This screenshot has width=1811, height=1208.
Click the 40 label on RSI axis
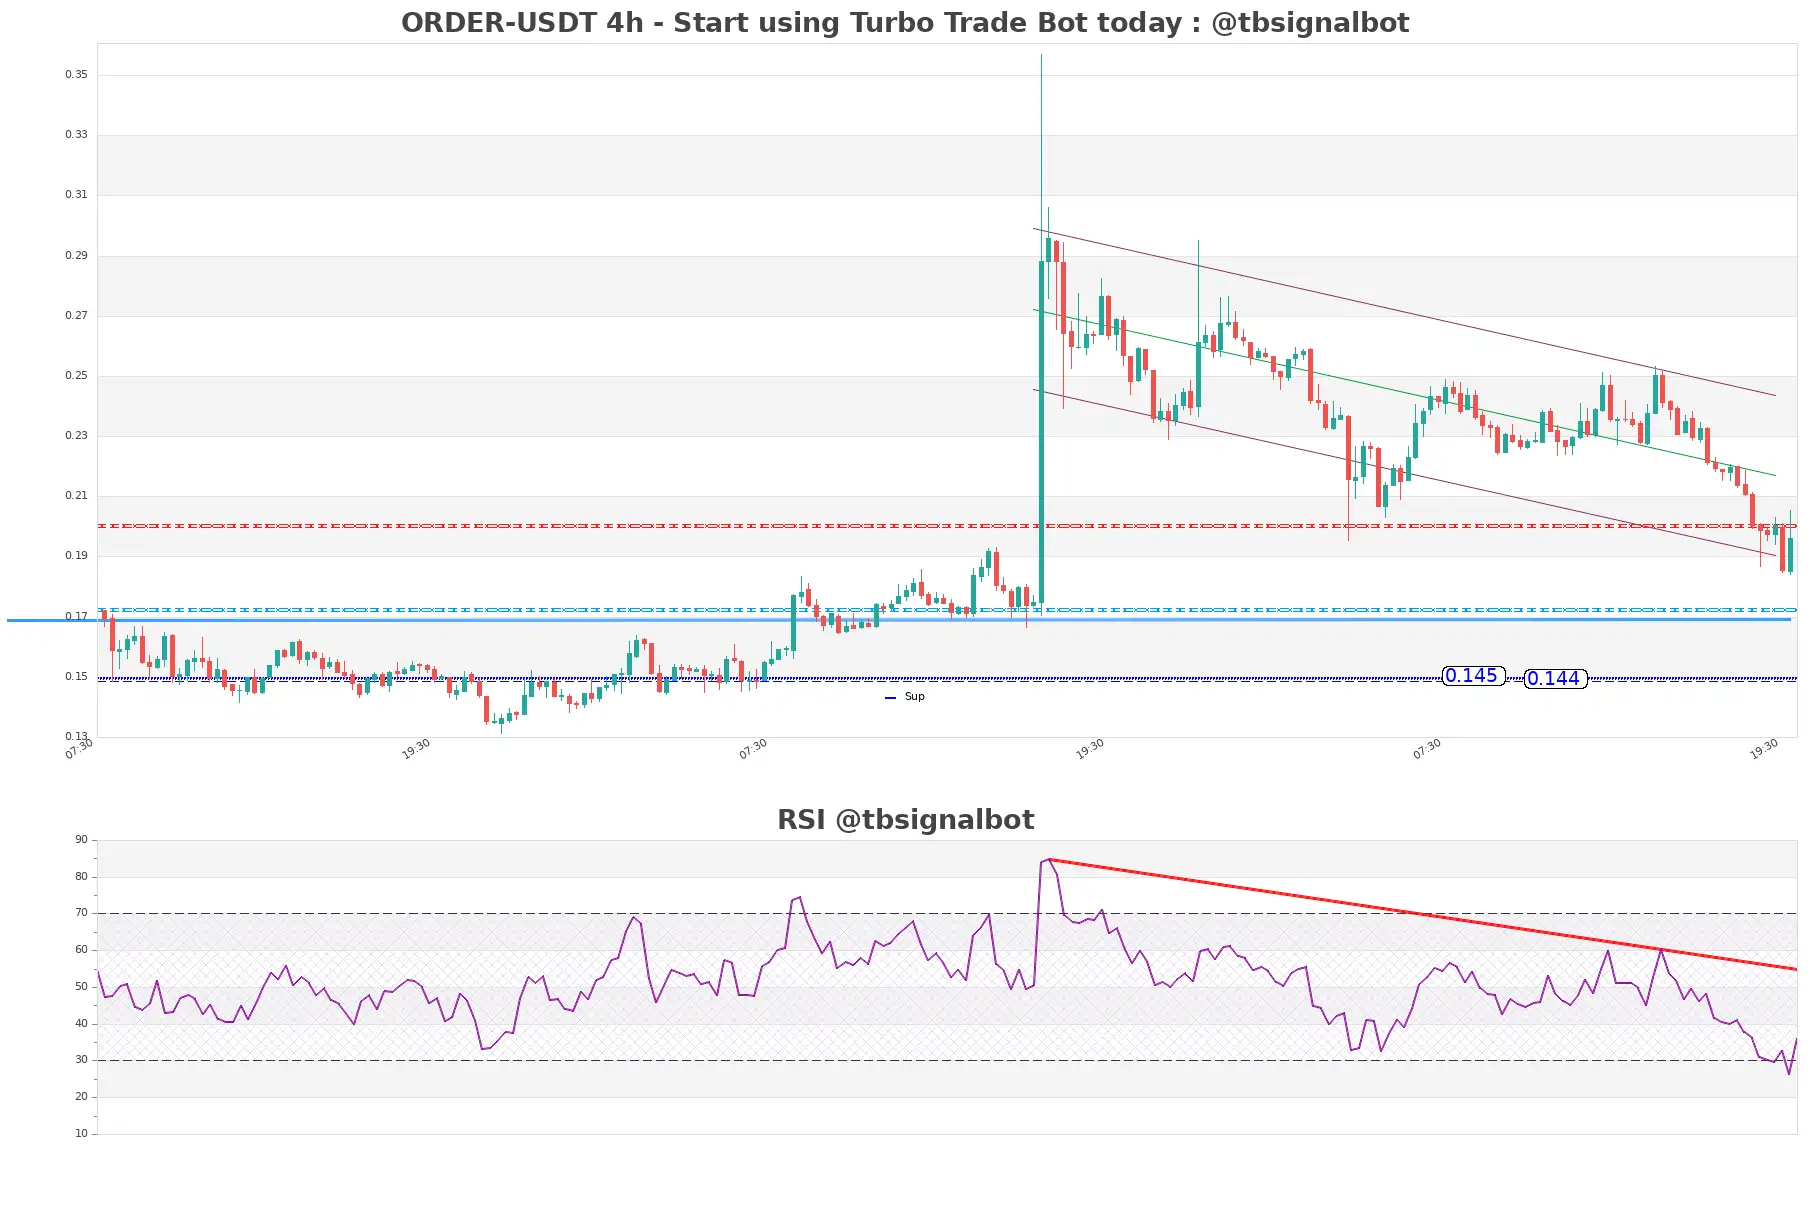point(81,1023)
